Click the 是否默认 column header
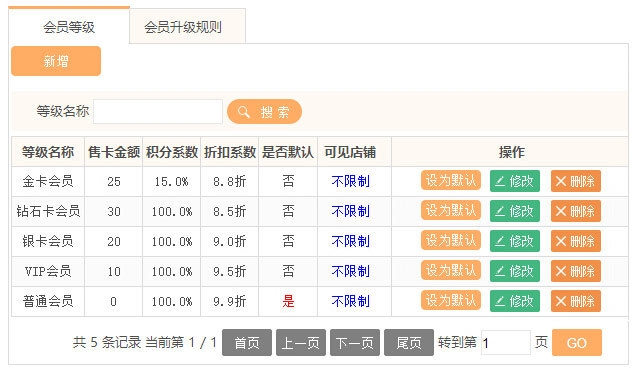 pyautogui.click(x=288, y=152)
